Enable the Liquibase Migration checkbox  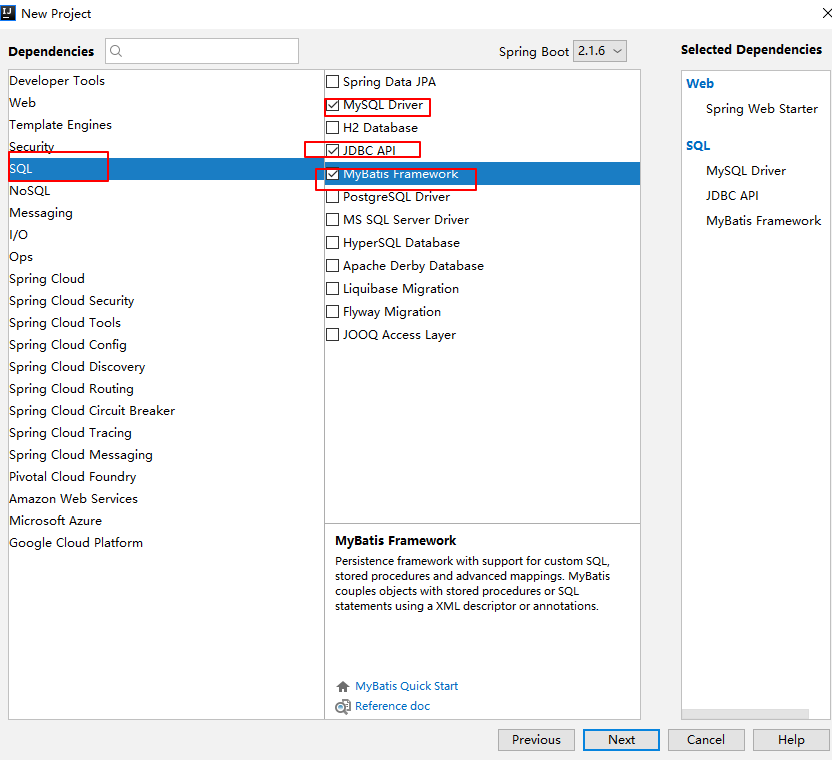click(333, 289)
